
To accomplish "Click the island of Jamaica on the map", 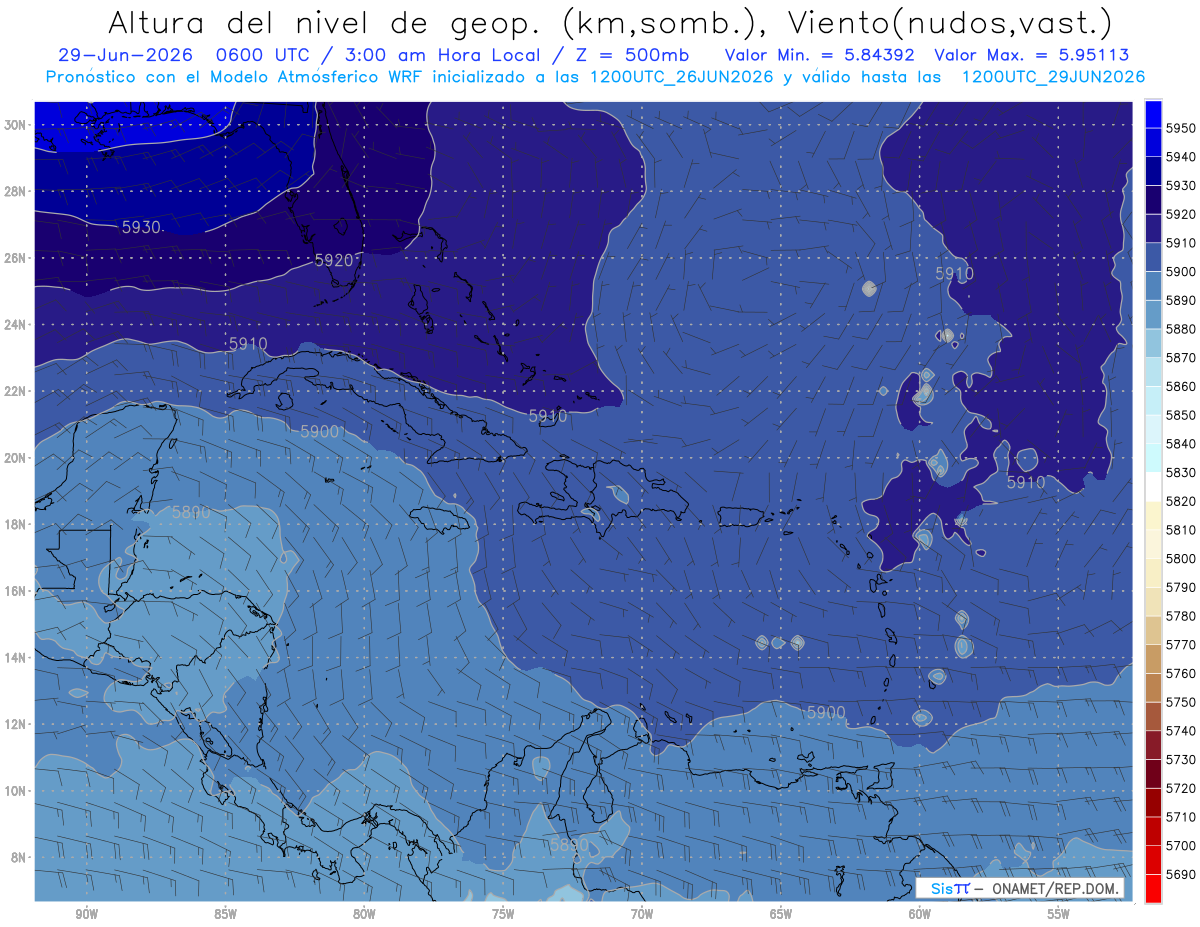I will (x=440, y=518).
